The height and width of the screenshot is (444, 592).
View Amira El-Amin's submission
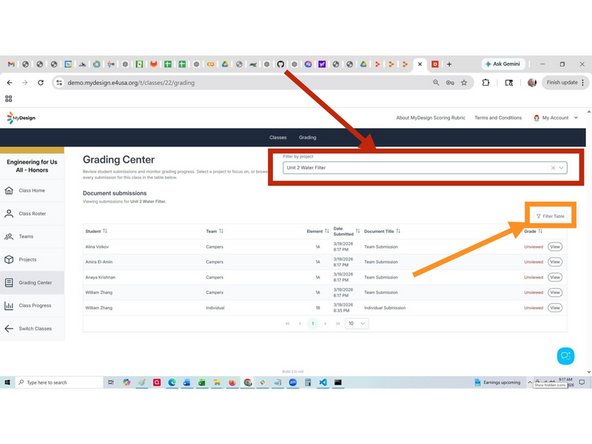[555, 262]
